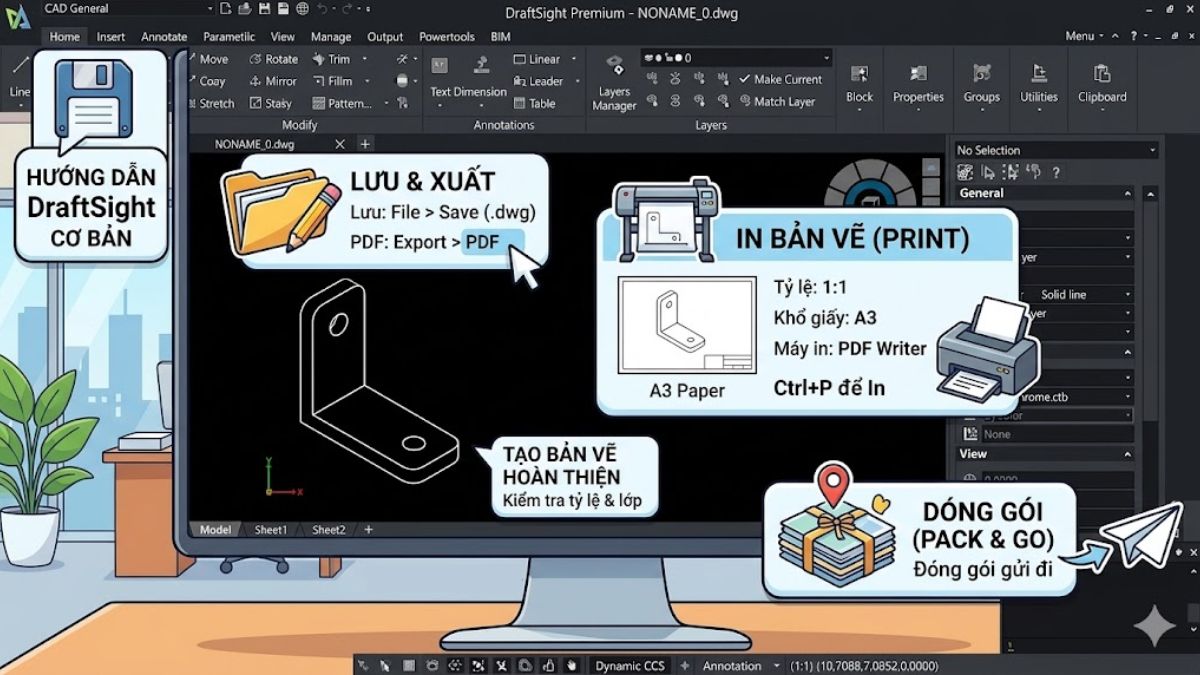
Task: Open the Utilities ribbon button
Action: 1039,85
